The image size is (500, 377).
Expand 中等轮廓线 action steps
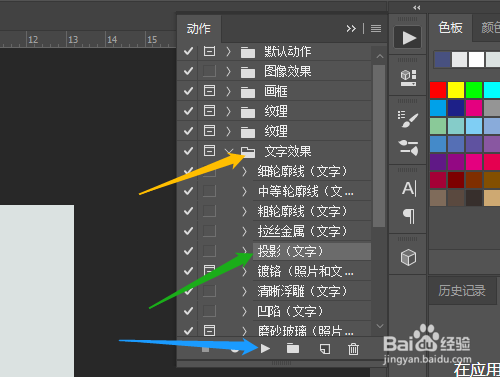click(245, 191)
